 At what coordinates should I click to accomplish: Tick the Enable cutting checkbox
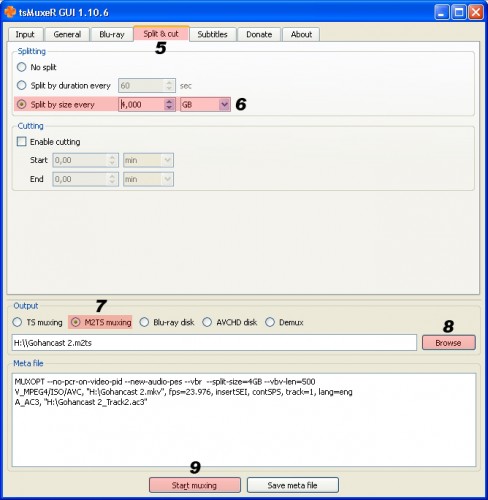coord(22,142)
